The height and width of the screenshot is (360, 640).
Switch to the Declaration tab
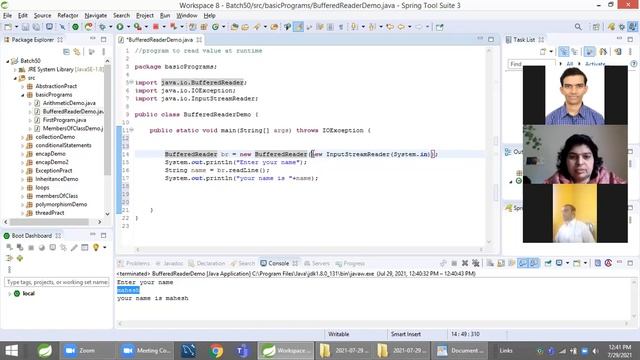[x=207, y=263]
